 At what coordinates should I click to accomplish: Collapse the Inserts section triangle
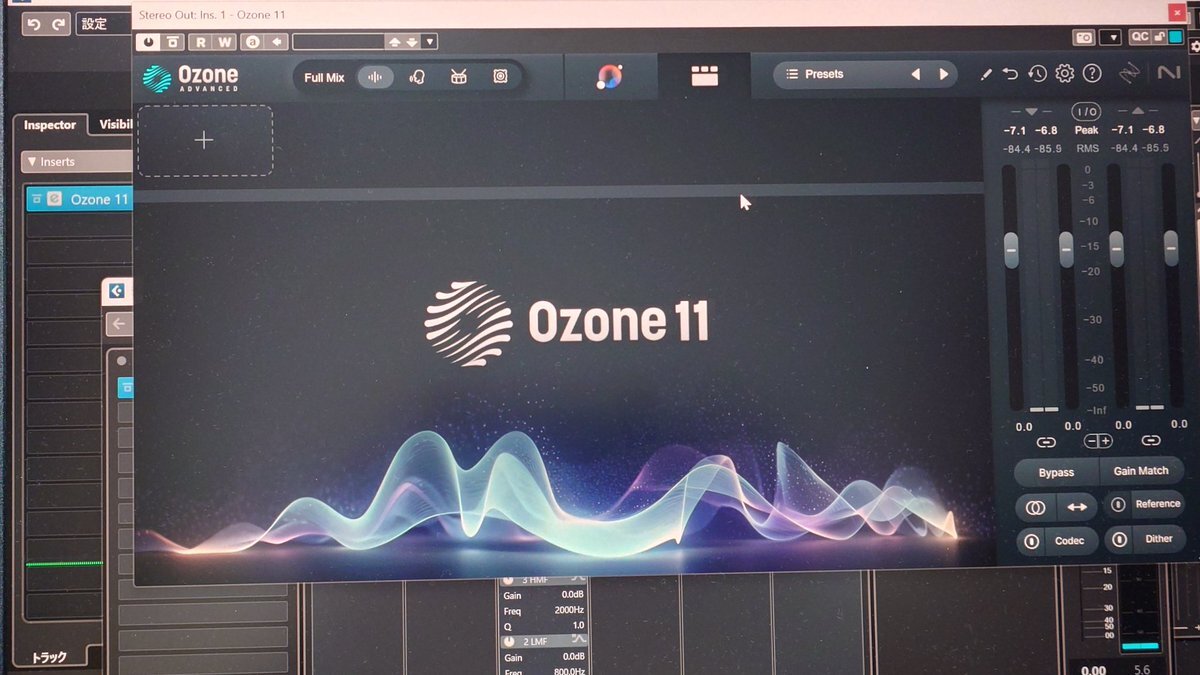tap(32, 162)
